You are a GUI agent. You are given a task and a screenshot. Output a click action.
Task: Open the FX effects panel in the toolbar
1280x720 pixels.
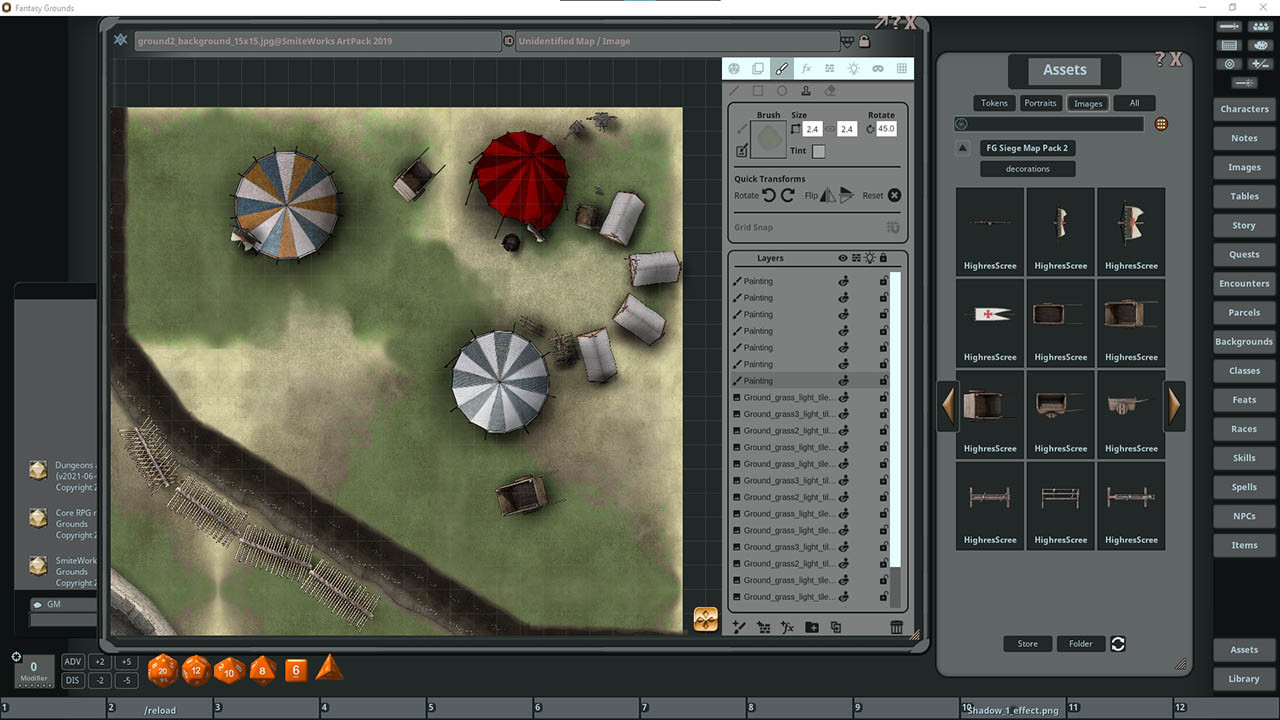(806, 68)
